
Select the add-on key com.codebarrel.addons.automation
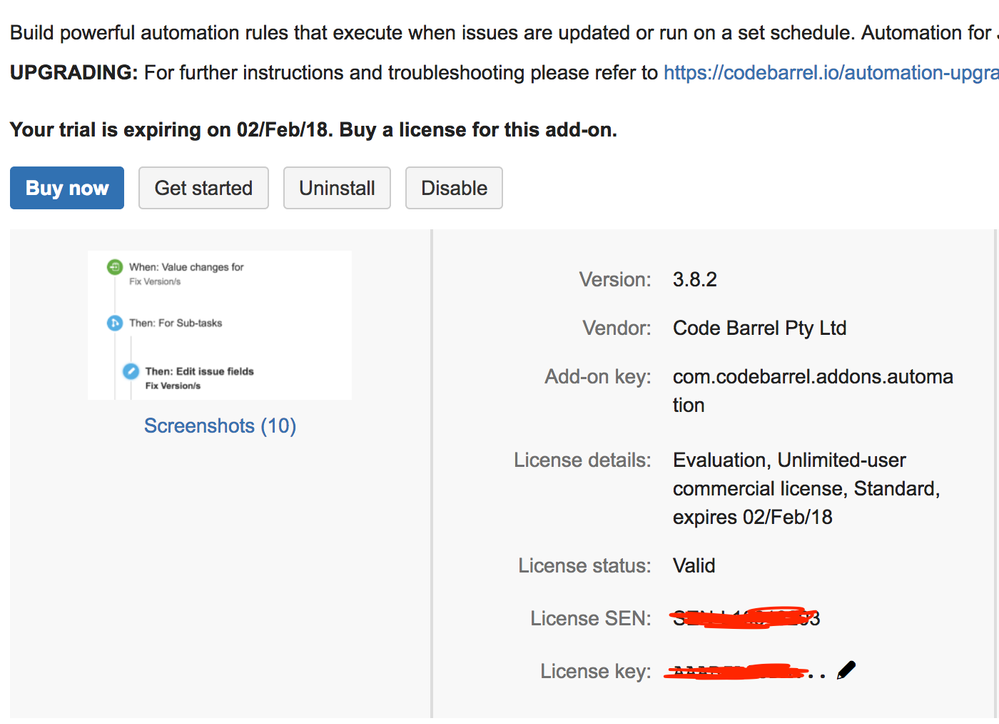click(x=813, y=391)
